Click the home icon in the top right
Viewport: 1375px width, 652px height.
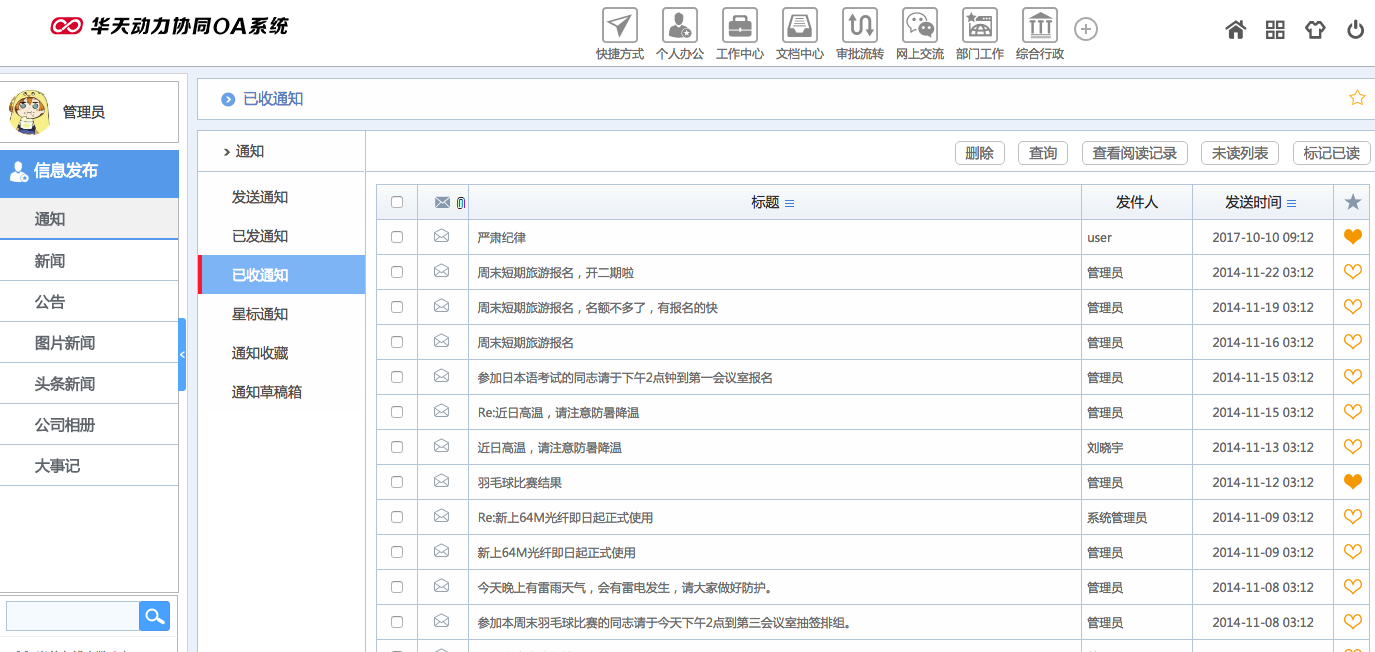click(x=1236, y=30)
